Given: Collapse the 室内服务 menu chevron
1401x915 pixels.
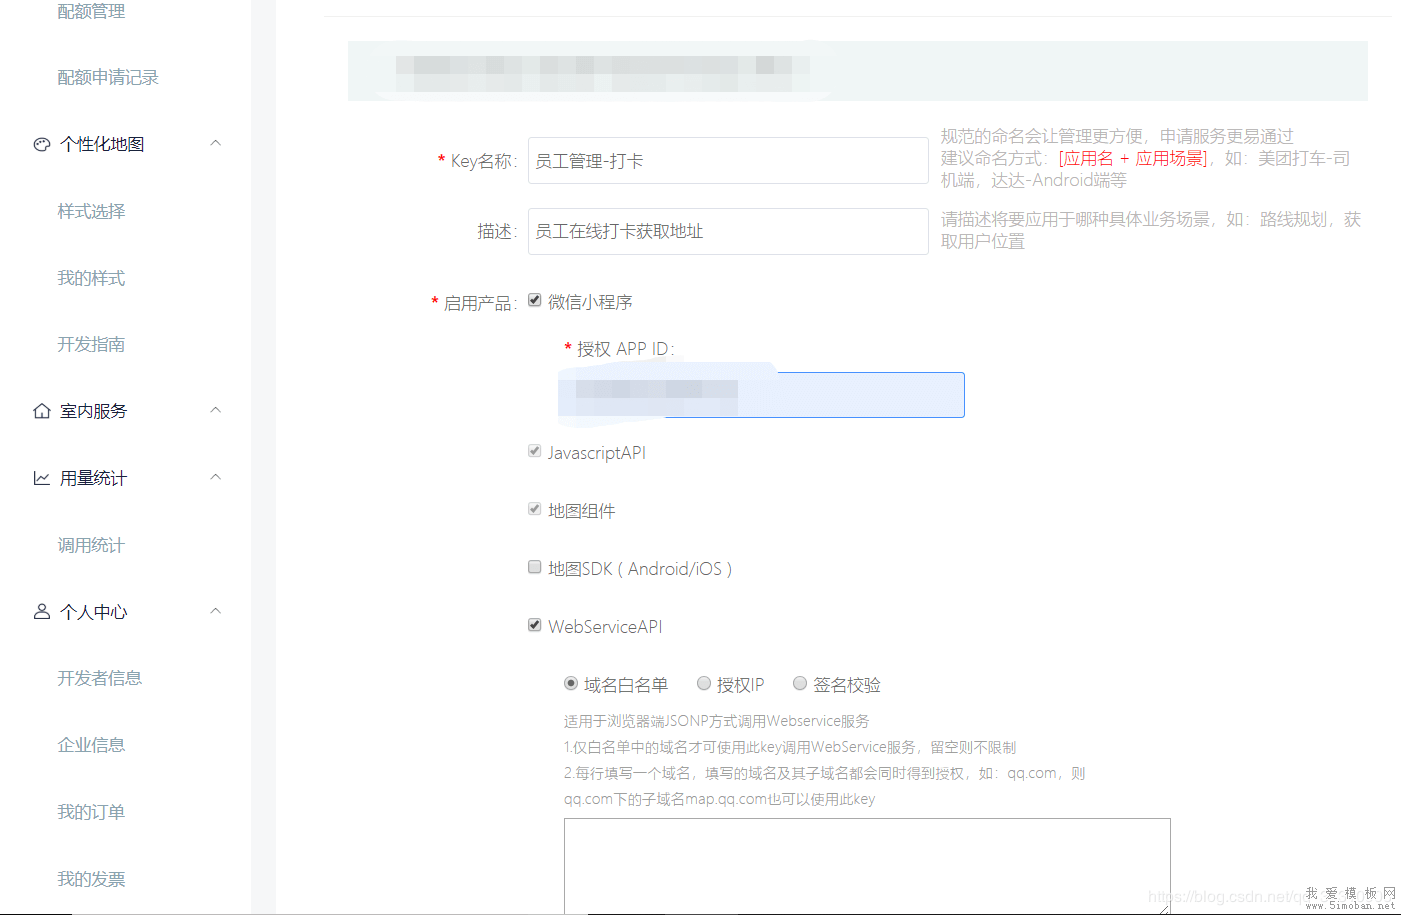Looking at the screenshot, I should point(215,410).
